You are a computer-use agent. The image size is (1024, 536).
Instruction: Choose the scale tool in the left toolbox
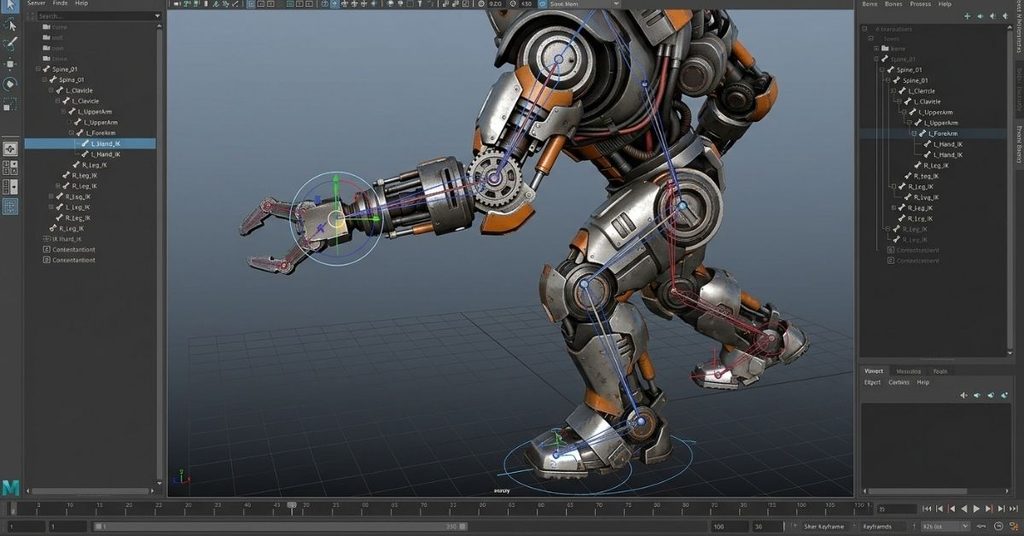(10, 104)
